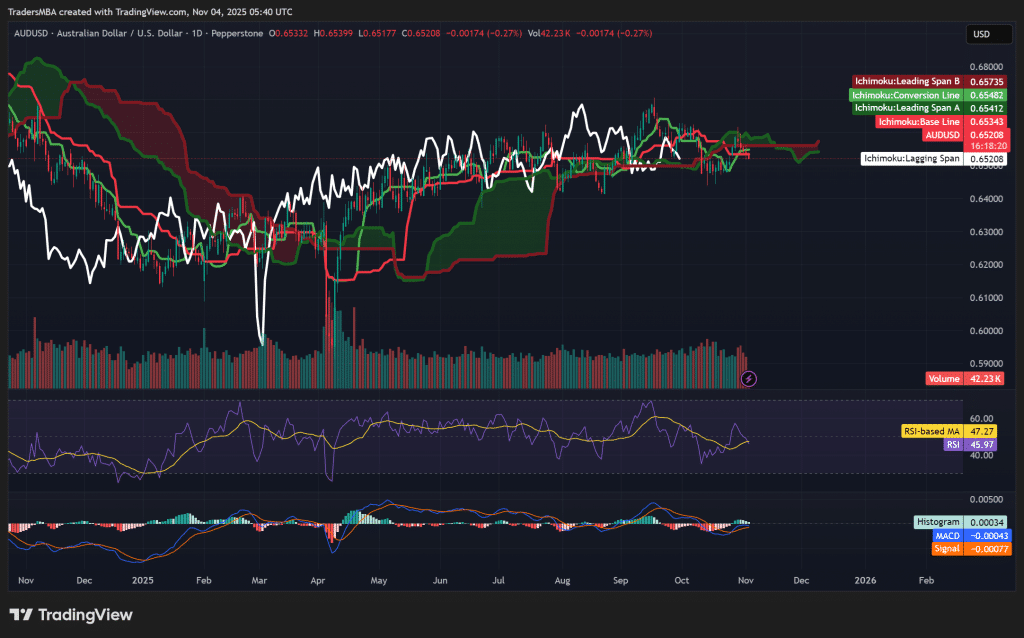Click the Histogram value label in MACD pane
The width and height of the screenshot is (1024, 638).
pyautogui.click(x=938, y=521)
